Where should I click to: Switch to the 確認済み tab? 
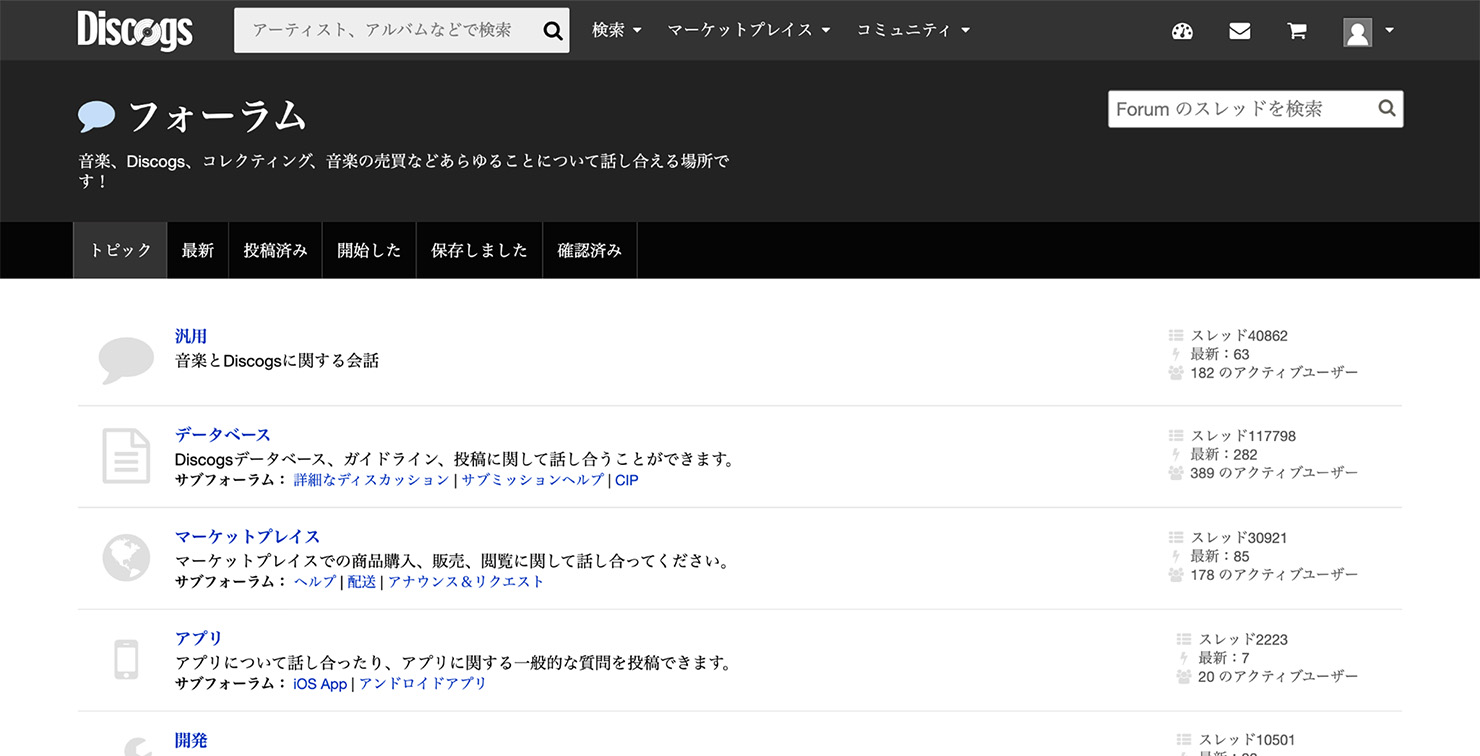click(589, 250)
